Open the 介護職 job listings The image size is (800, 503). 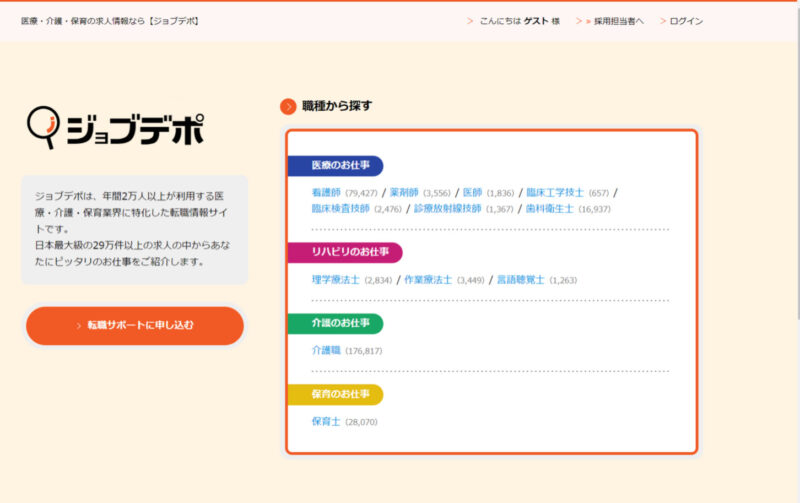326,350
